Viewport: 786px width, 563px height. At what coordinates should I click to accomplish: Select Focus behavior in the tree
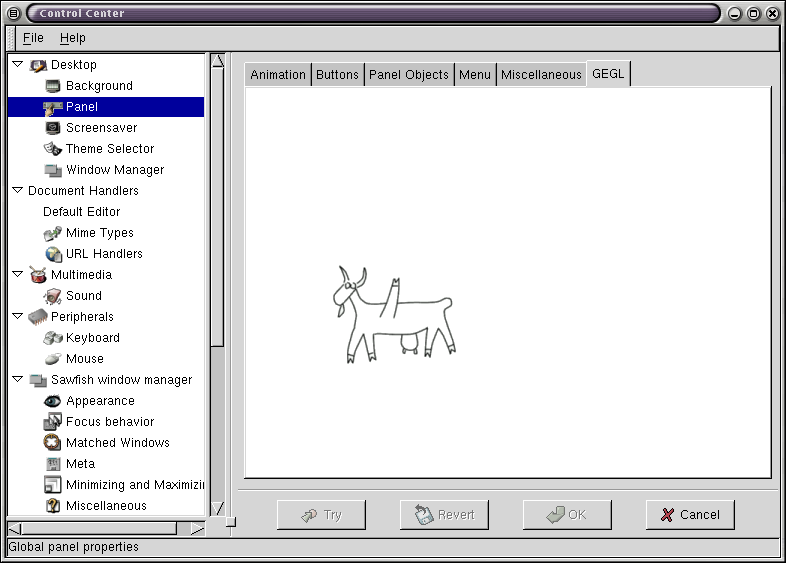coord(110,422)
